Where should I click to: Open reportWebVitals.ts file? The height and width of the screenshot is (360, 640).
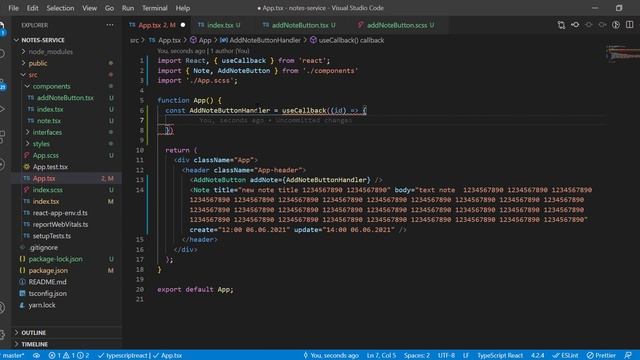(67, 224)
